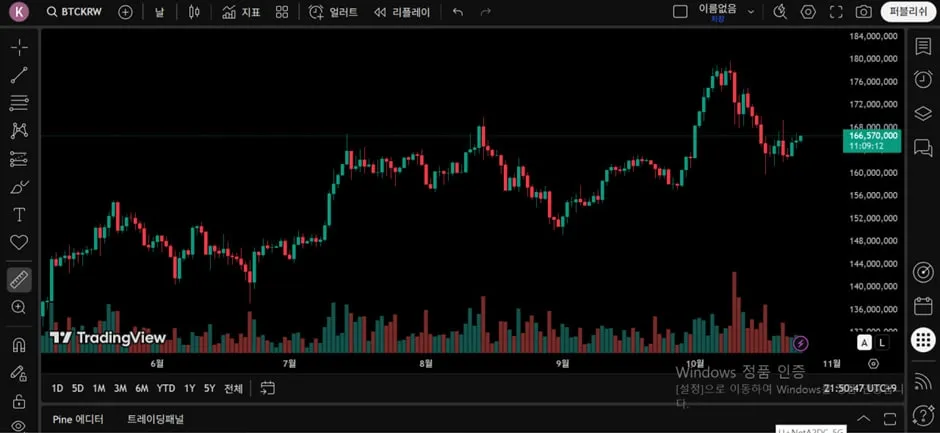940x433 pixels.
Task: Click the undo arrow
Action: point(458,12)
